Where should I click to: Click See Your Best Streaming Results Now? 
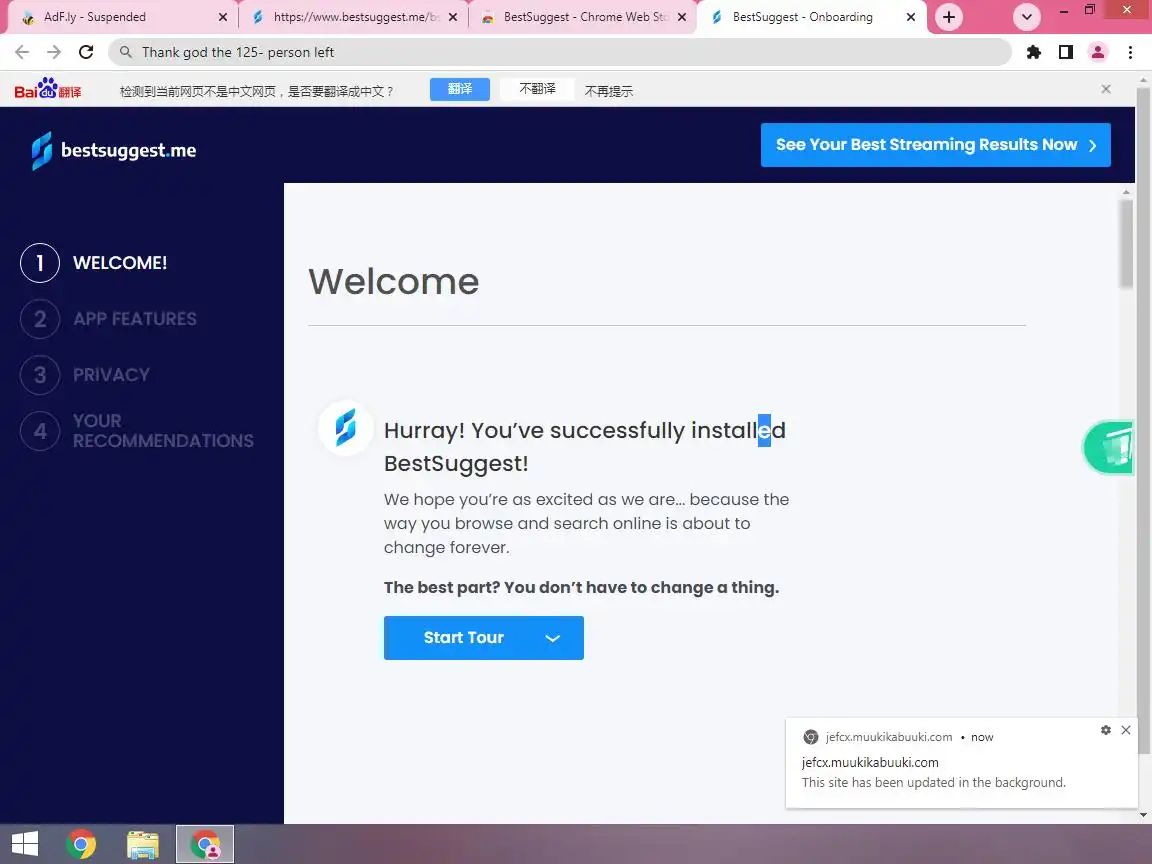(x=935, y=145)
